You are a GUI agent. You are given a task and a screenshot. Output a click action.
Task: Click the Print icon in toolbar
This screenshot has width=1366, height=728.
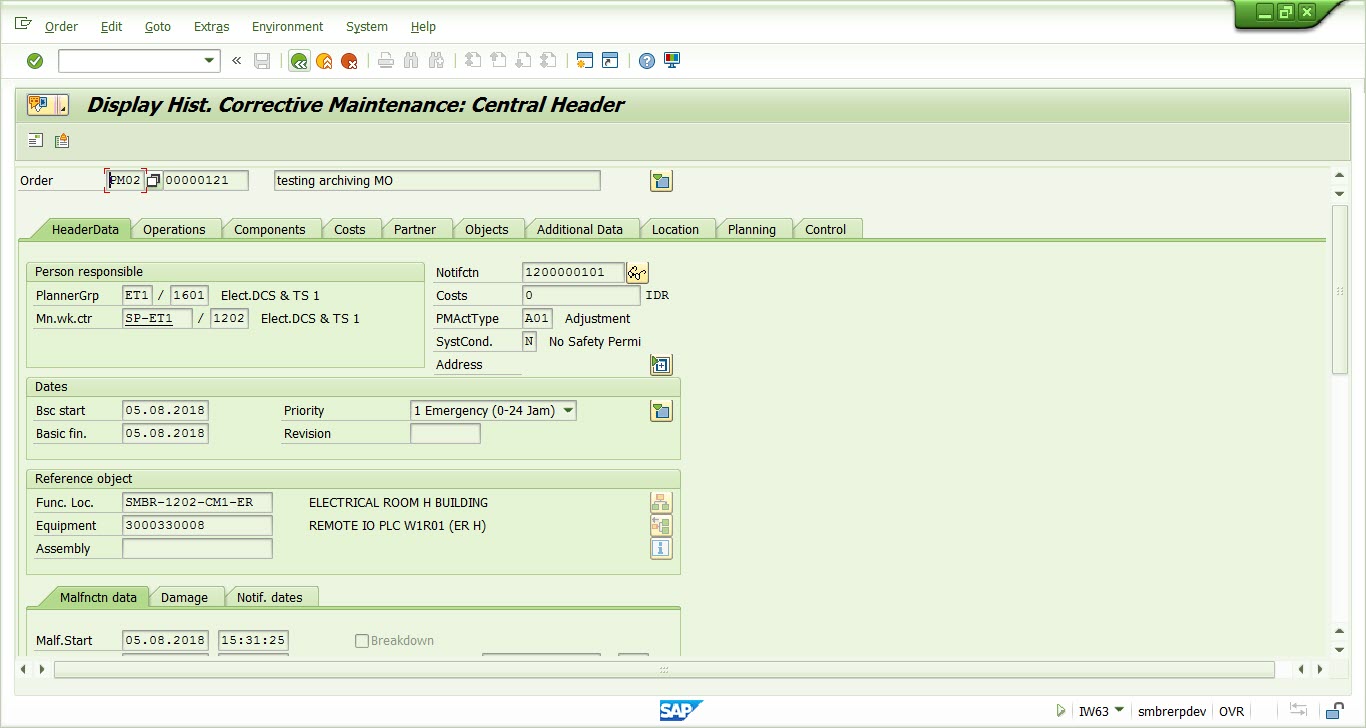(x=386, y=61)
